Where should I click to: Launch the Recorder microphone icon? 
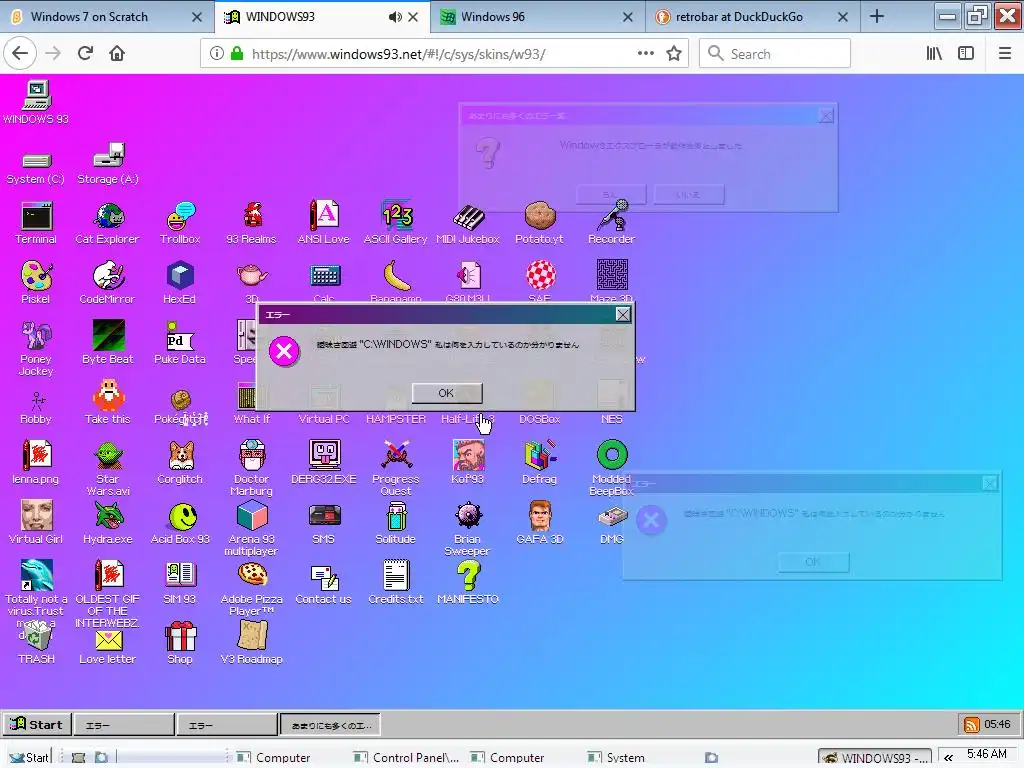tap(612, 223)
